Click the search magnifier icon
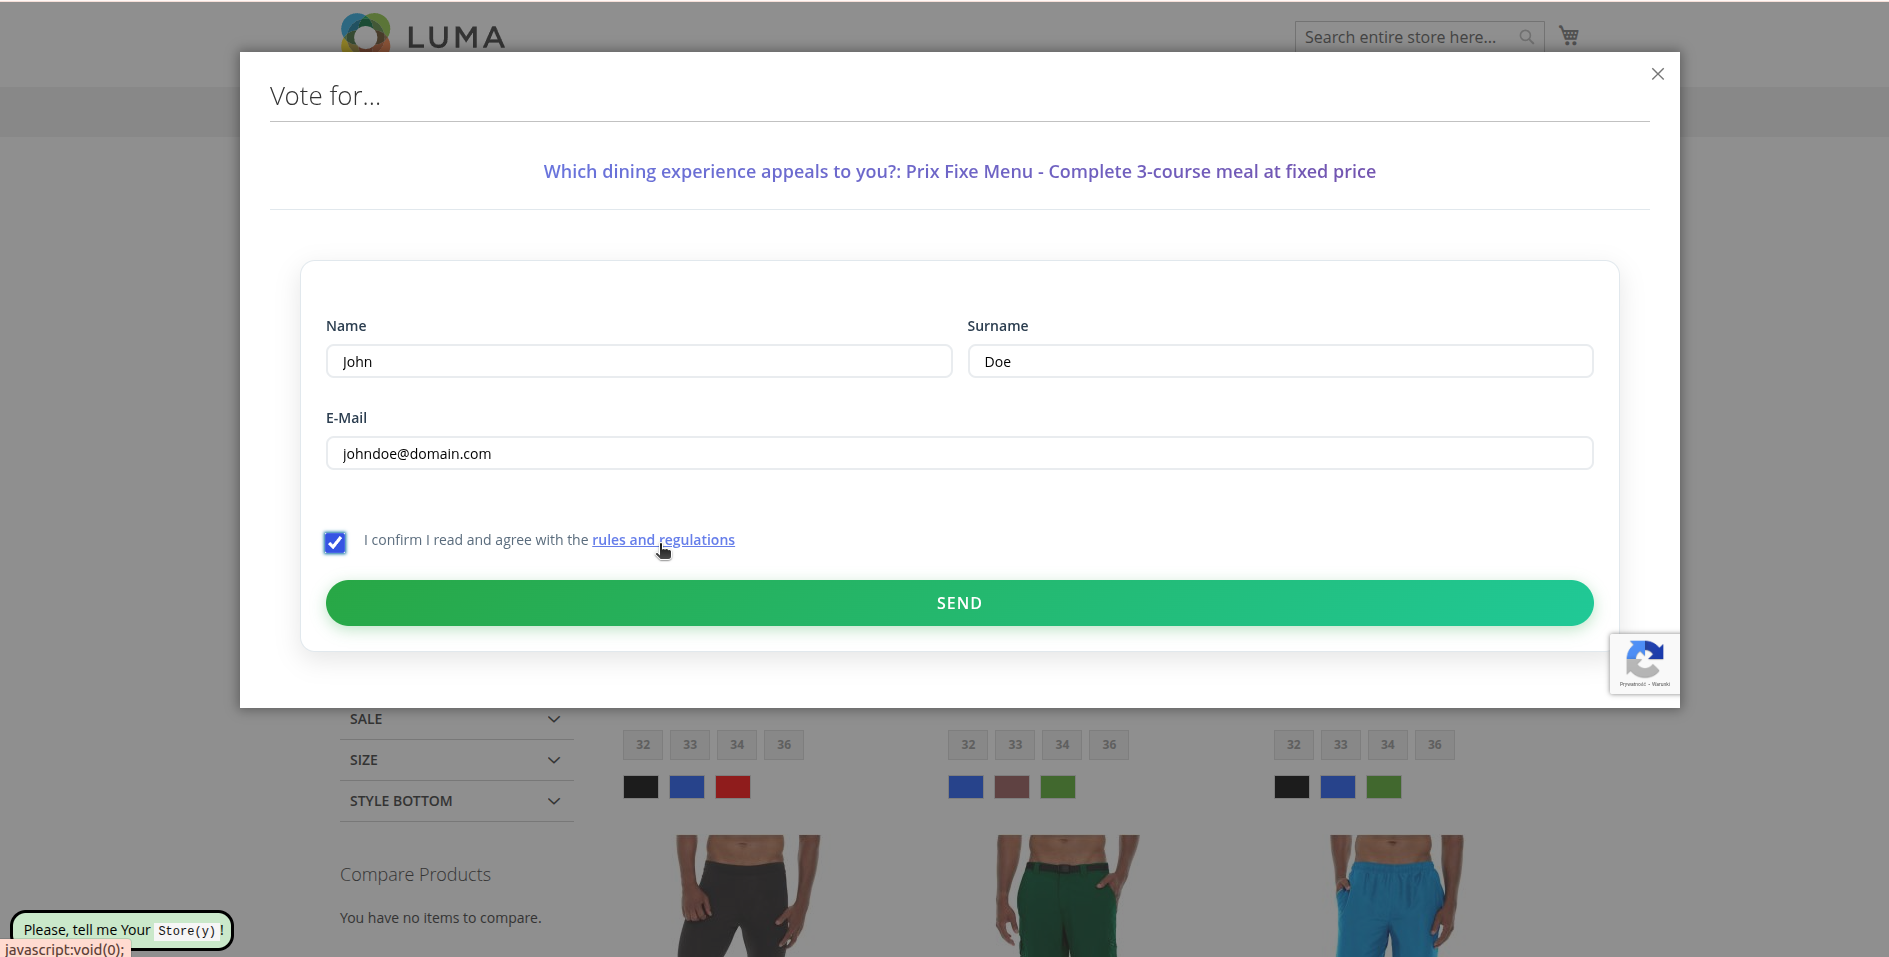 click(x=1526, y=37)
